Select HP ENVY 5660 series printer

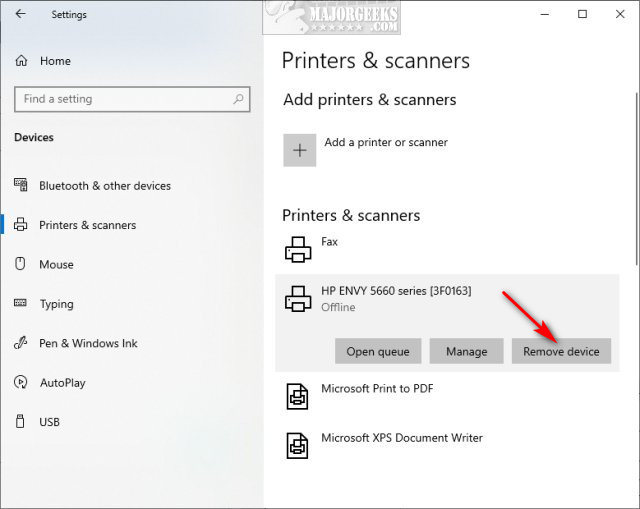pyautogui.click(x=396, y=291)
